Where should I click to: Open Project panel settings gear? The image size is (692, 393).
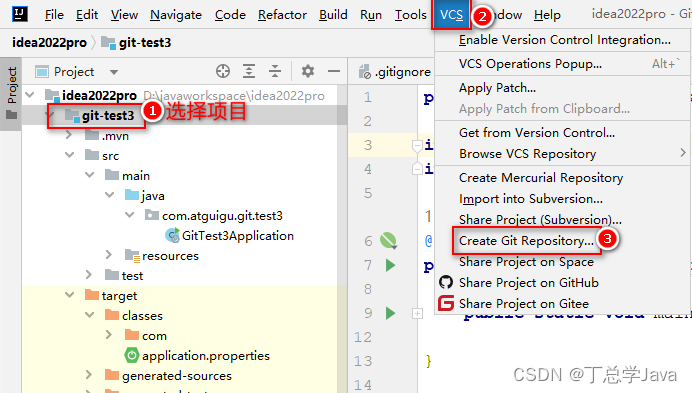pos(308,71)
